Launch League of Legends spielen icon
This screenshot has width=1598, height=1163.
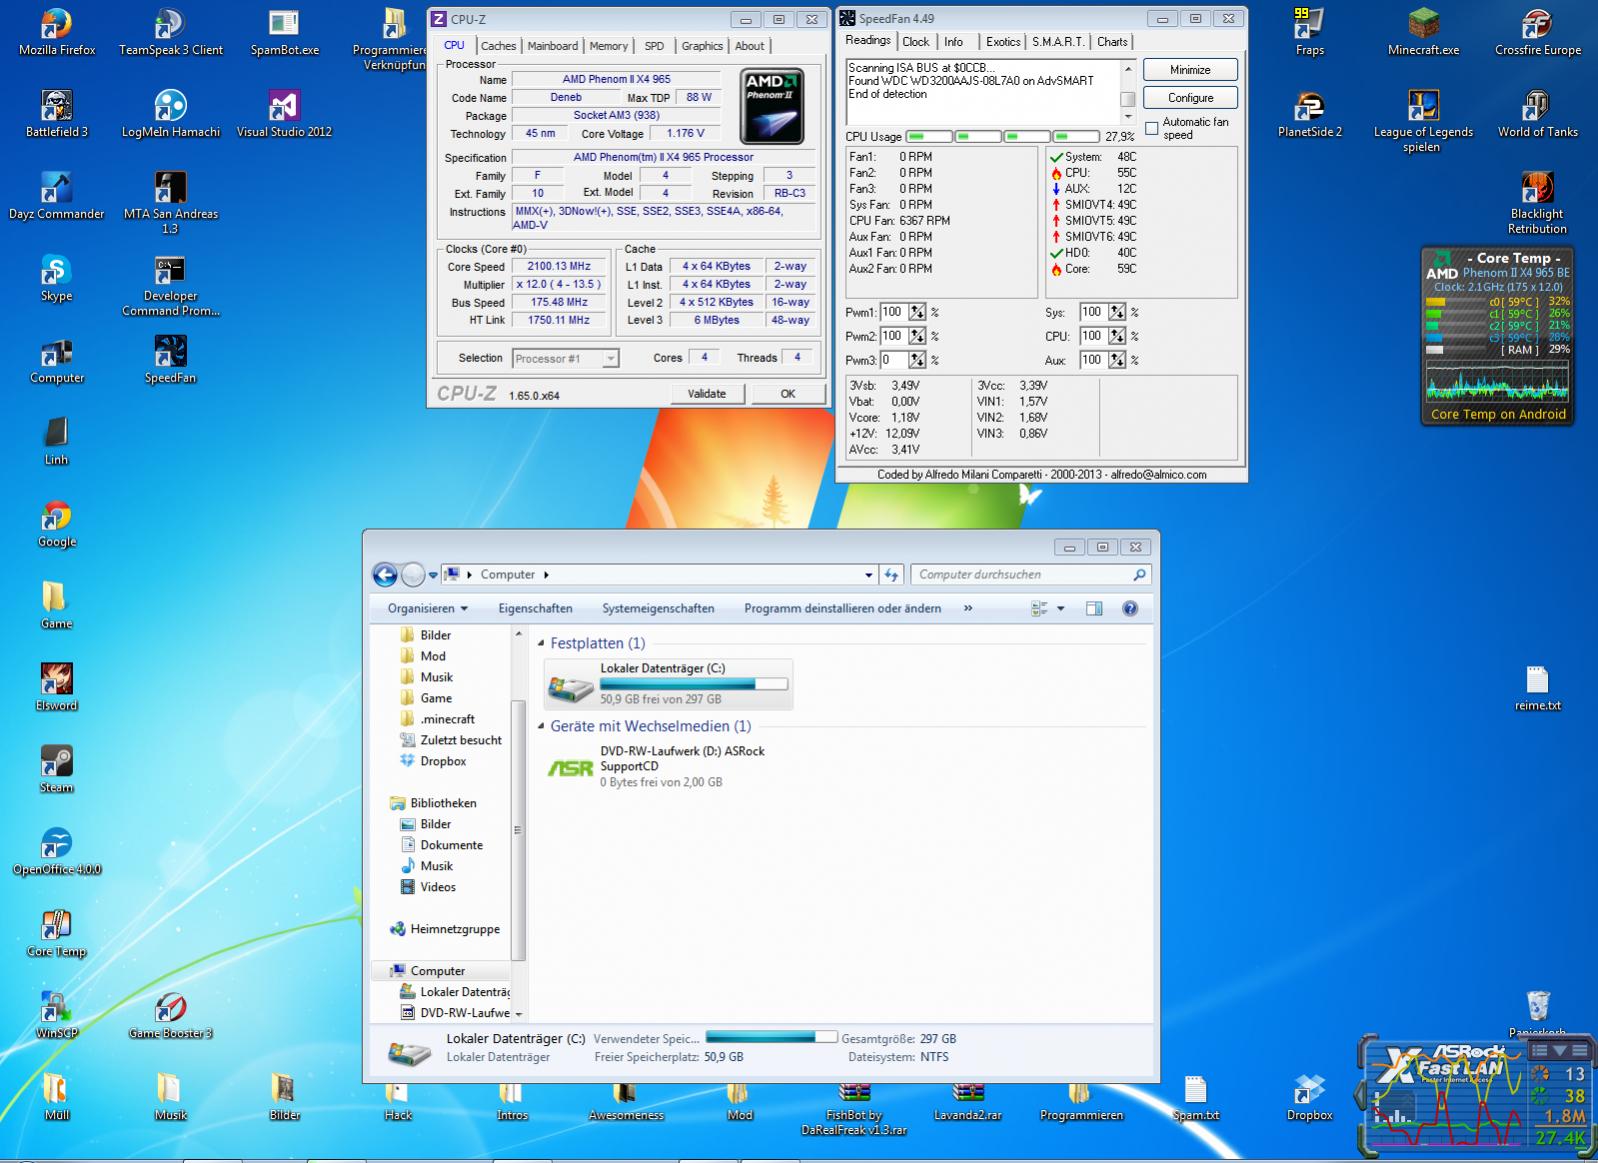tap(1423, 121)
